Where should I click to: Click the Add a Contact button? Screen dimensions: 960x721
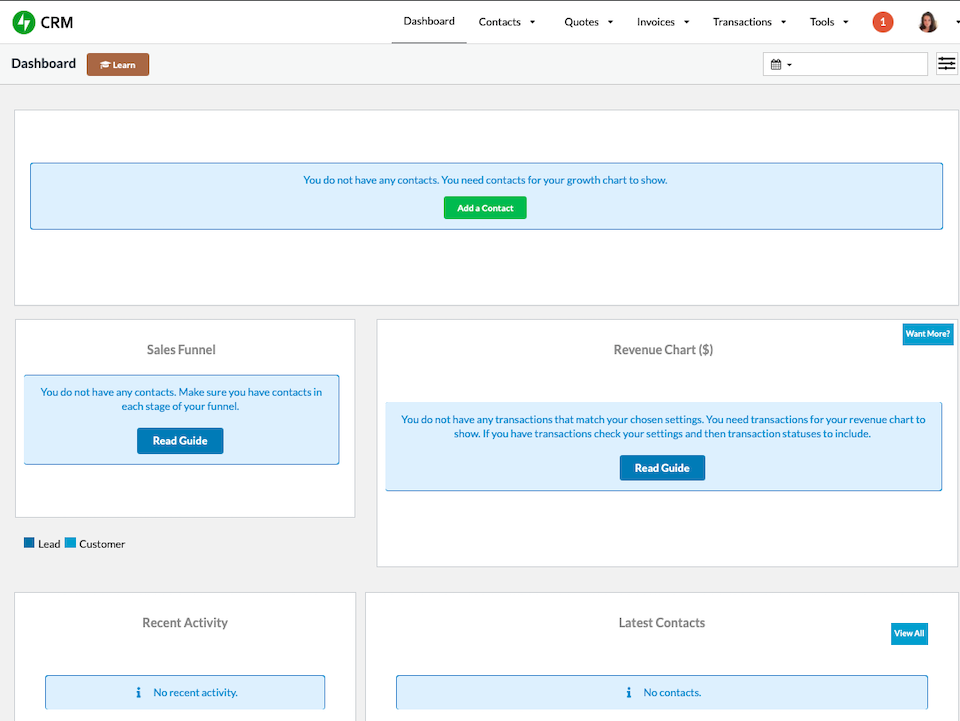[x=485, y=208]
